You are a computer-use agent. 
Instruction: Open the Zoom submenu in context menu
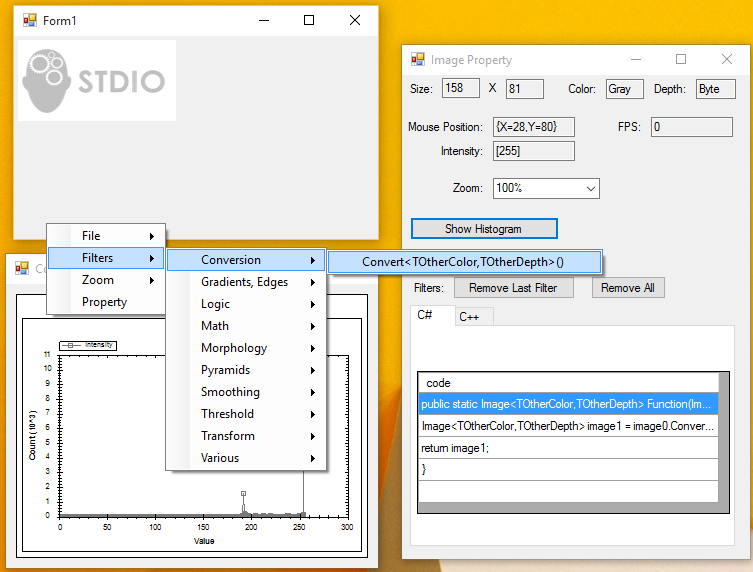click(106, 280)
